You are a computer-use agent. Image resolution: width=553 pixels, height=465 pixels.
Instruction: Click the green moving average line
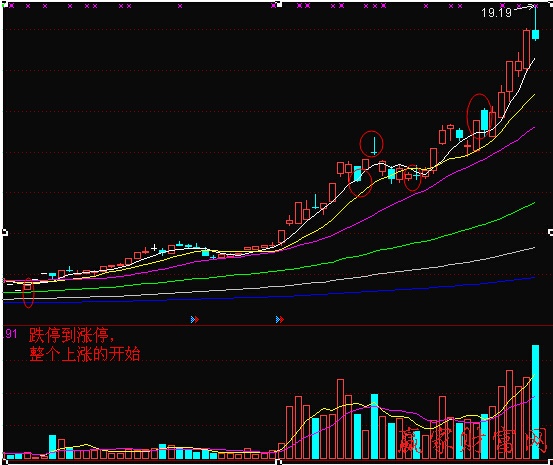point(268,272)
